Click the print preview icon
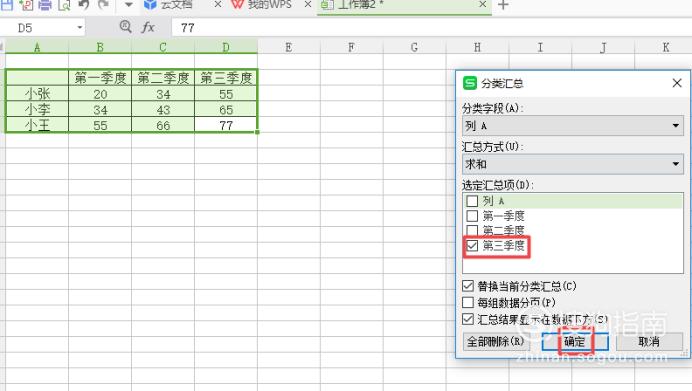 pos(64,4)
